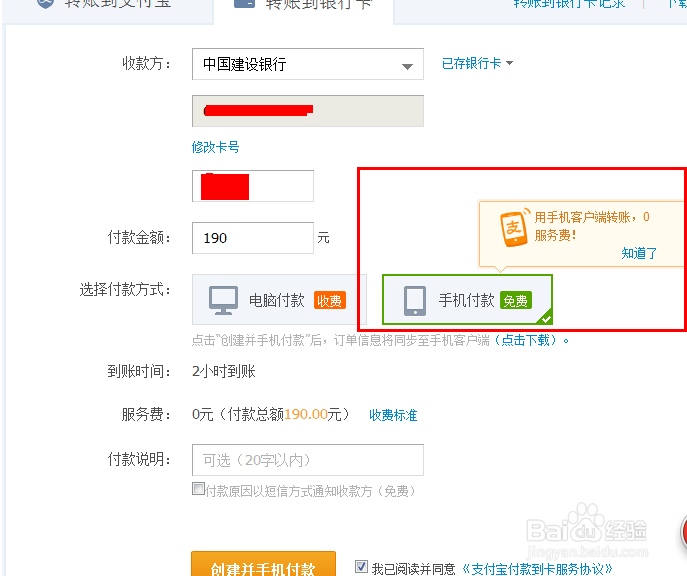Open the 转账到银行卡记录 link

(569, 4)
